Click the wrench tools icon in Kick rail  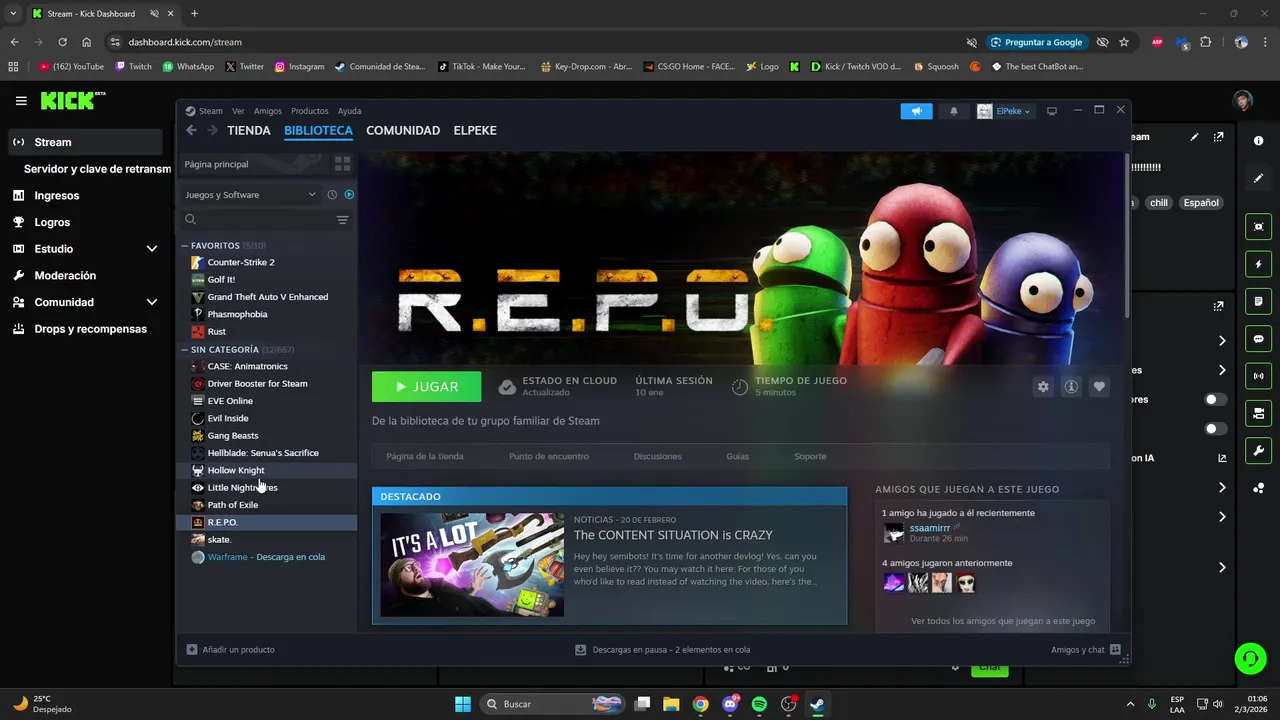1258,450
